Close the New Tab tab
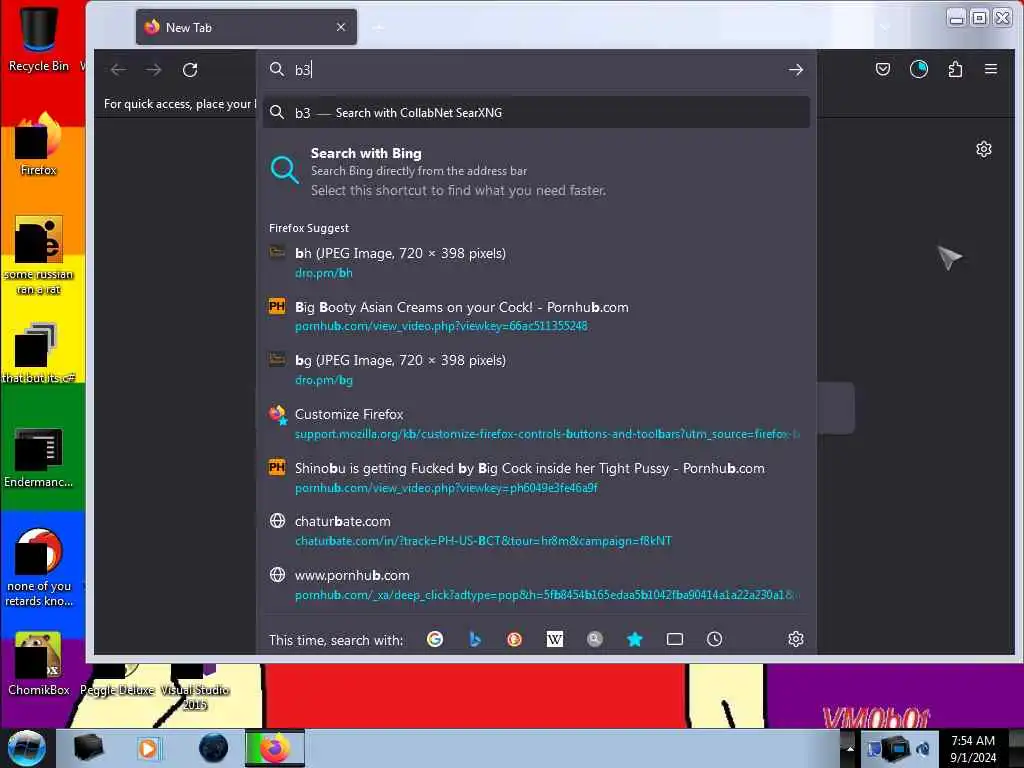 [341, 27]
